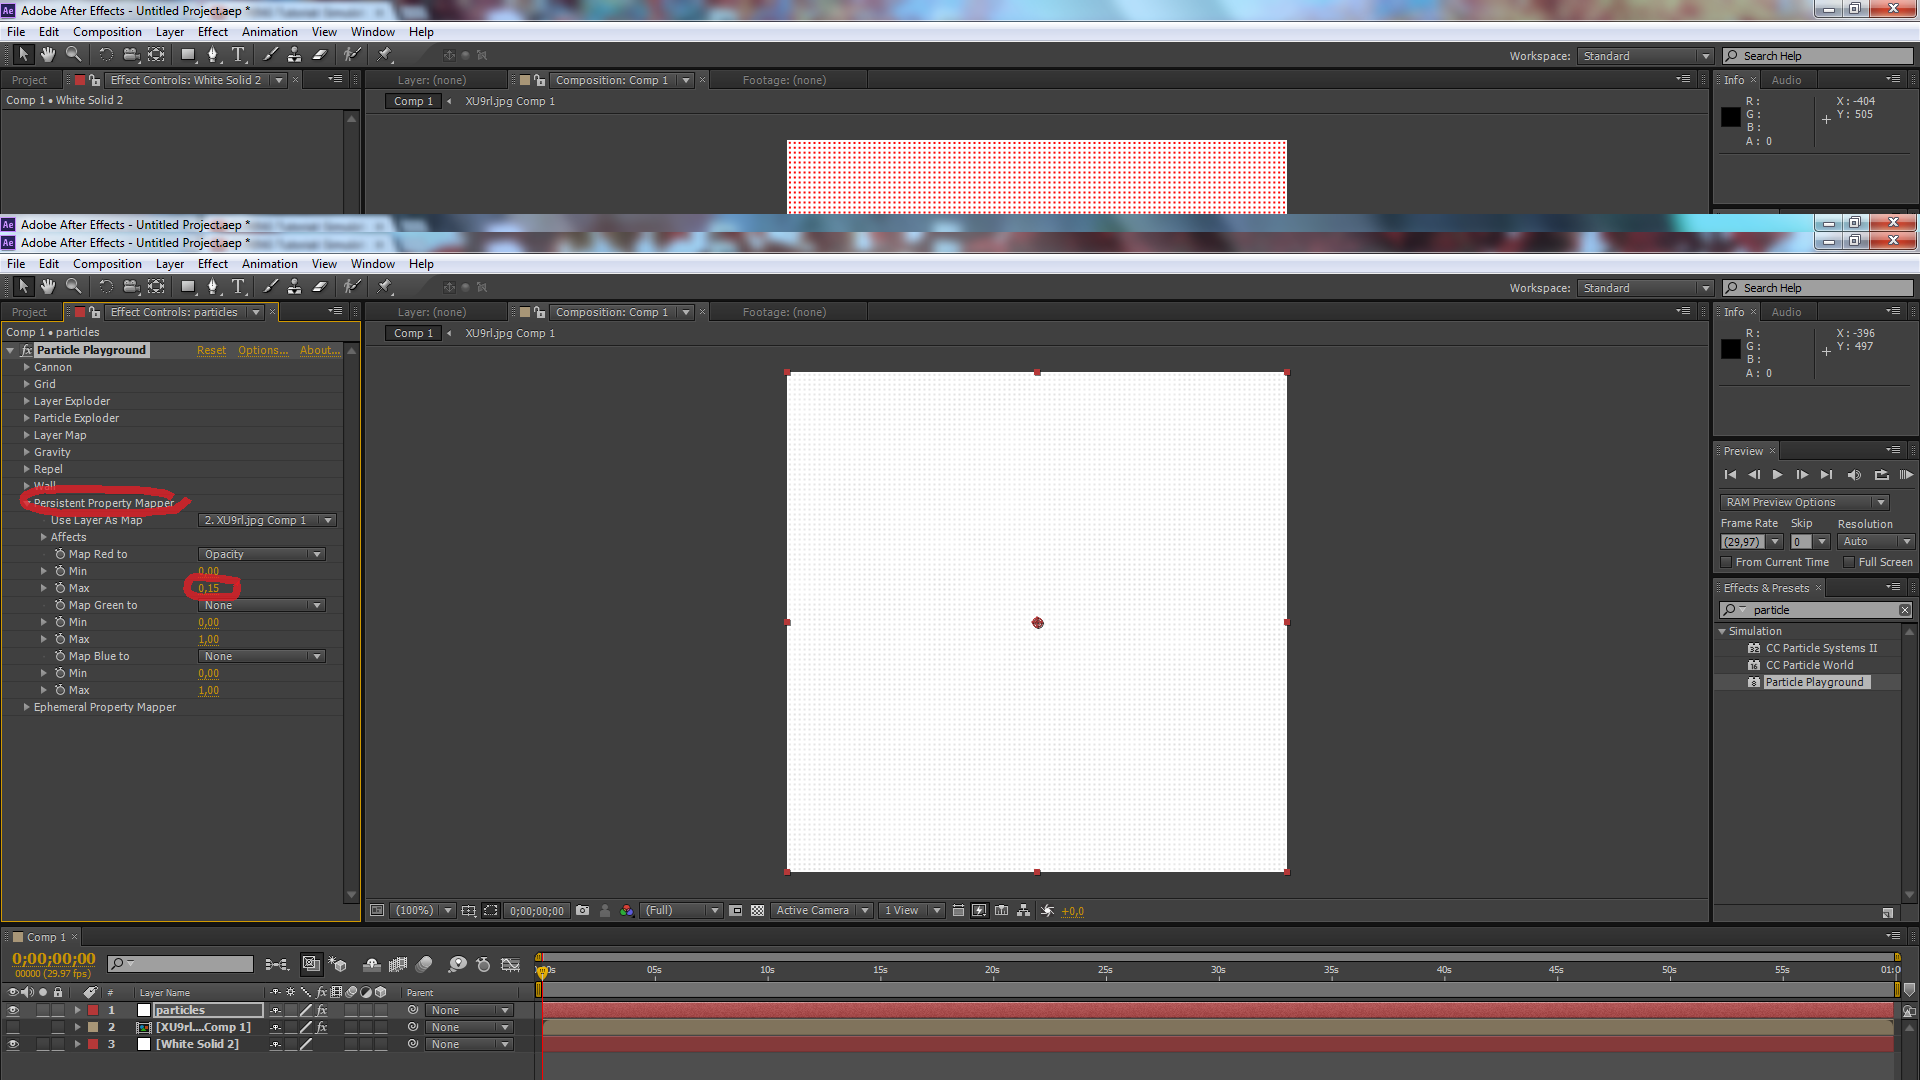Screen dimensions: 1920x1080
Task: Open the composition flowchart icon in viewer
Action: point(1023,911)
